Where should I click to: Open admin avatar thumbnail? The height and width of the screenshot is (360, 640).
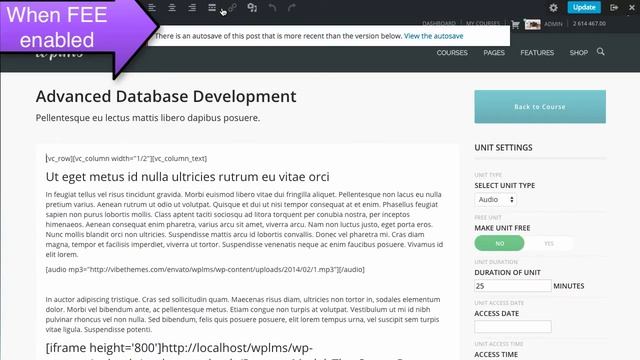coord(532,24)
